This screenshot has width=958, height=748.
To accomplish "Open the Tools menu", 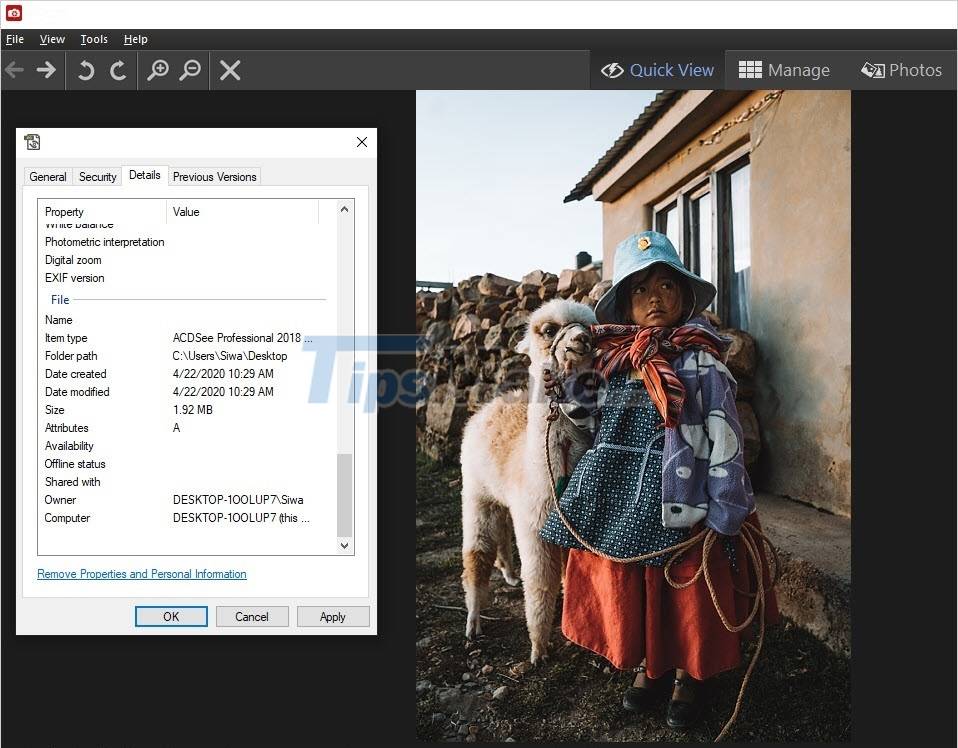I will click(93, 39).
